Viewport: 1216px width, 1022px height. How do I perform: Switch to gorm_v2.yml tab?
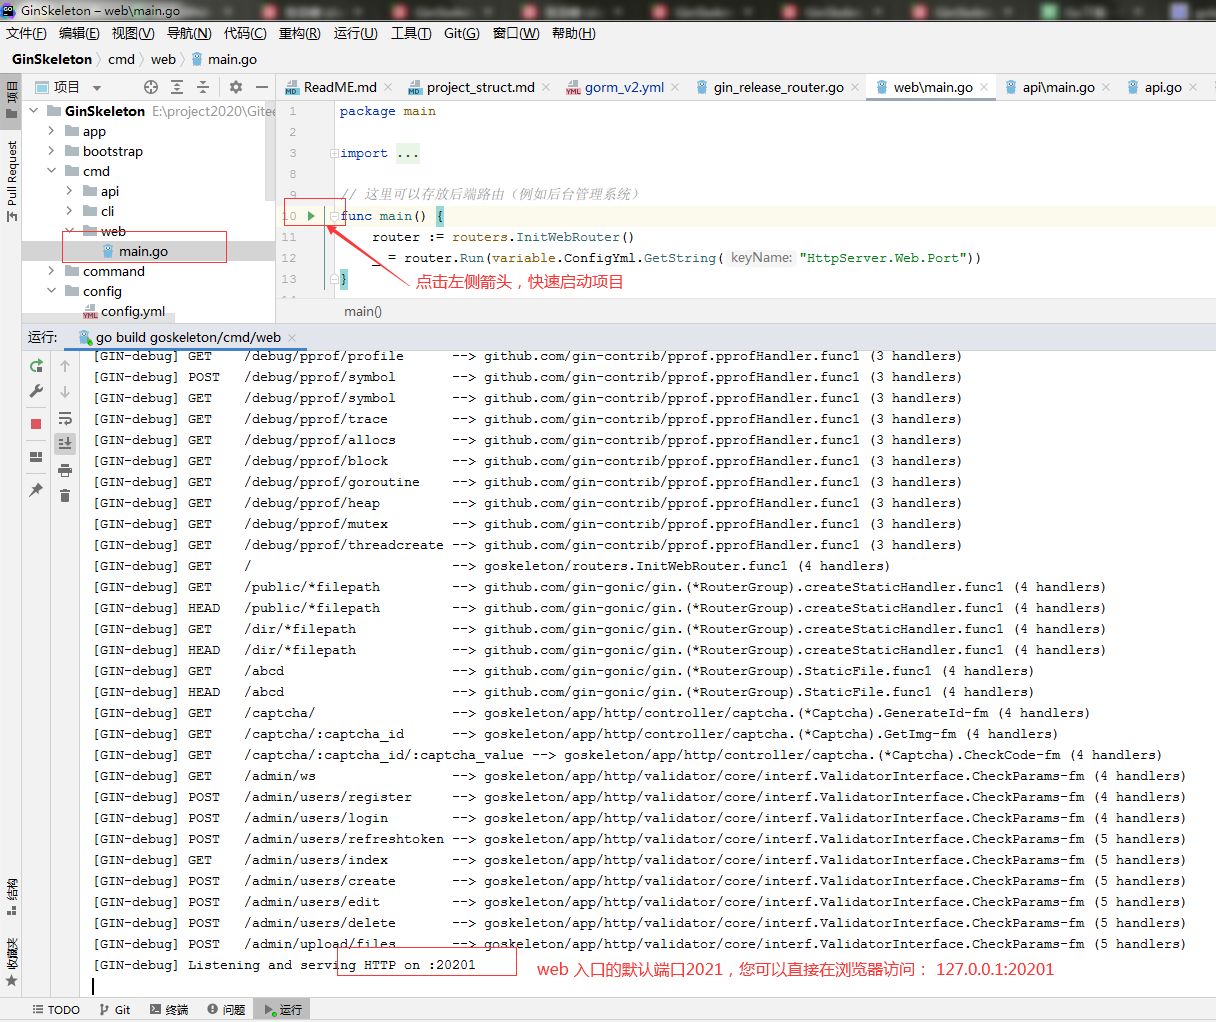point(624,87)
